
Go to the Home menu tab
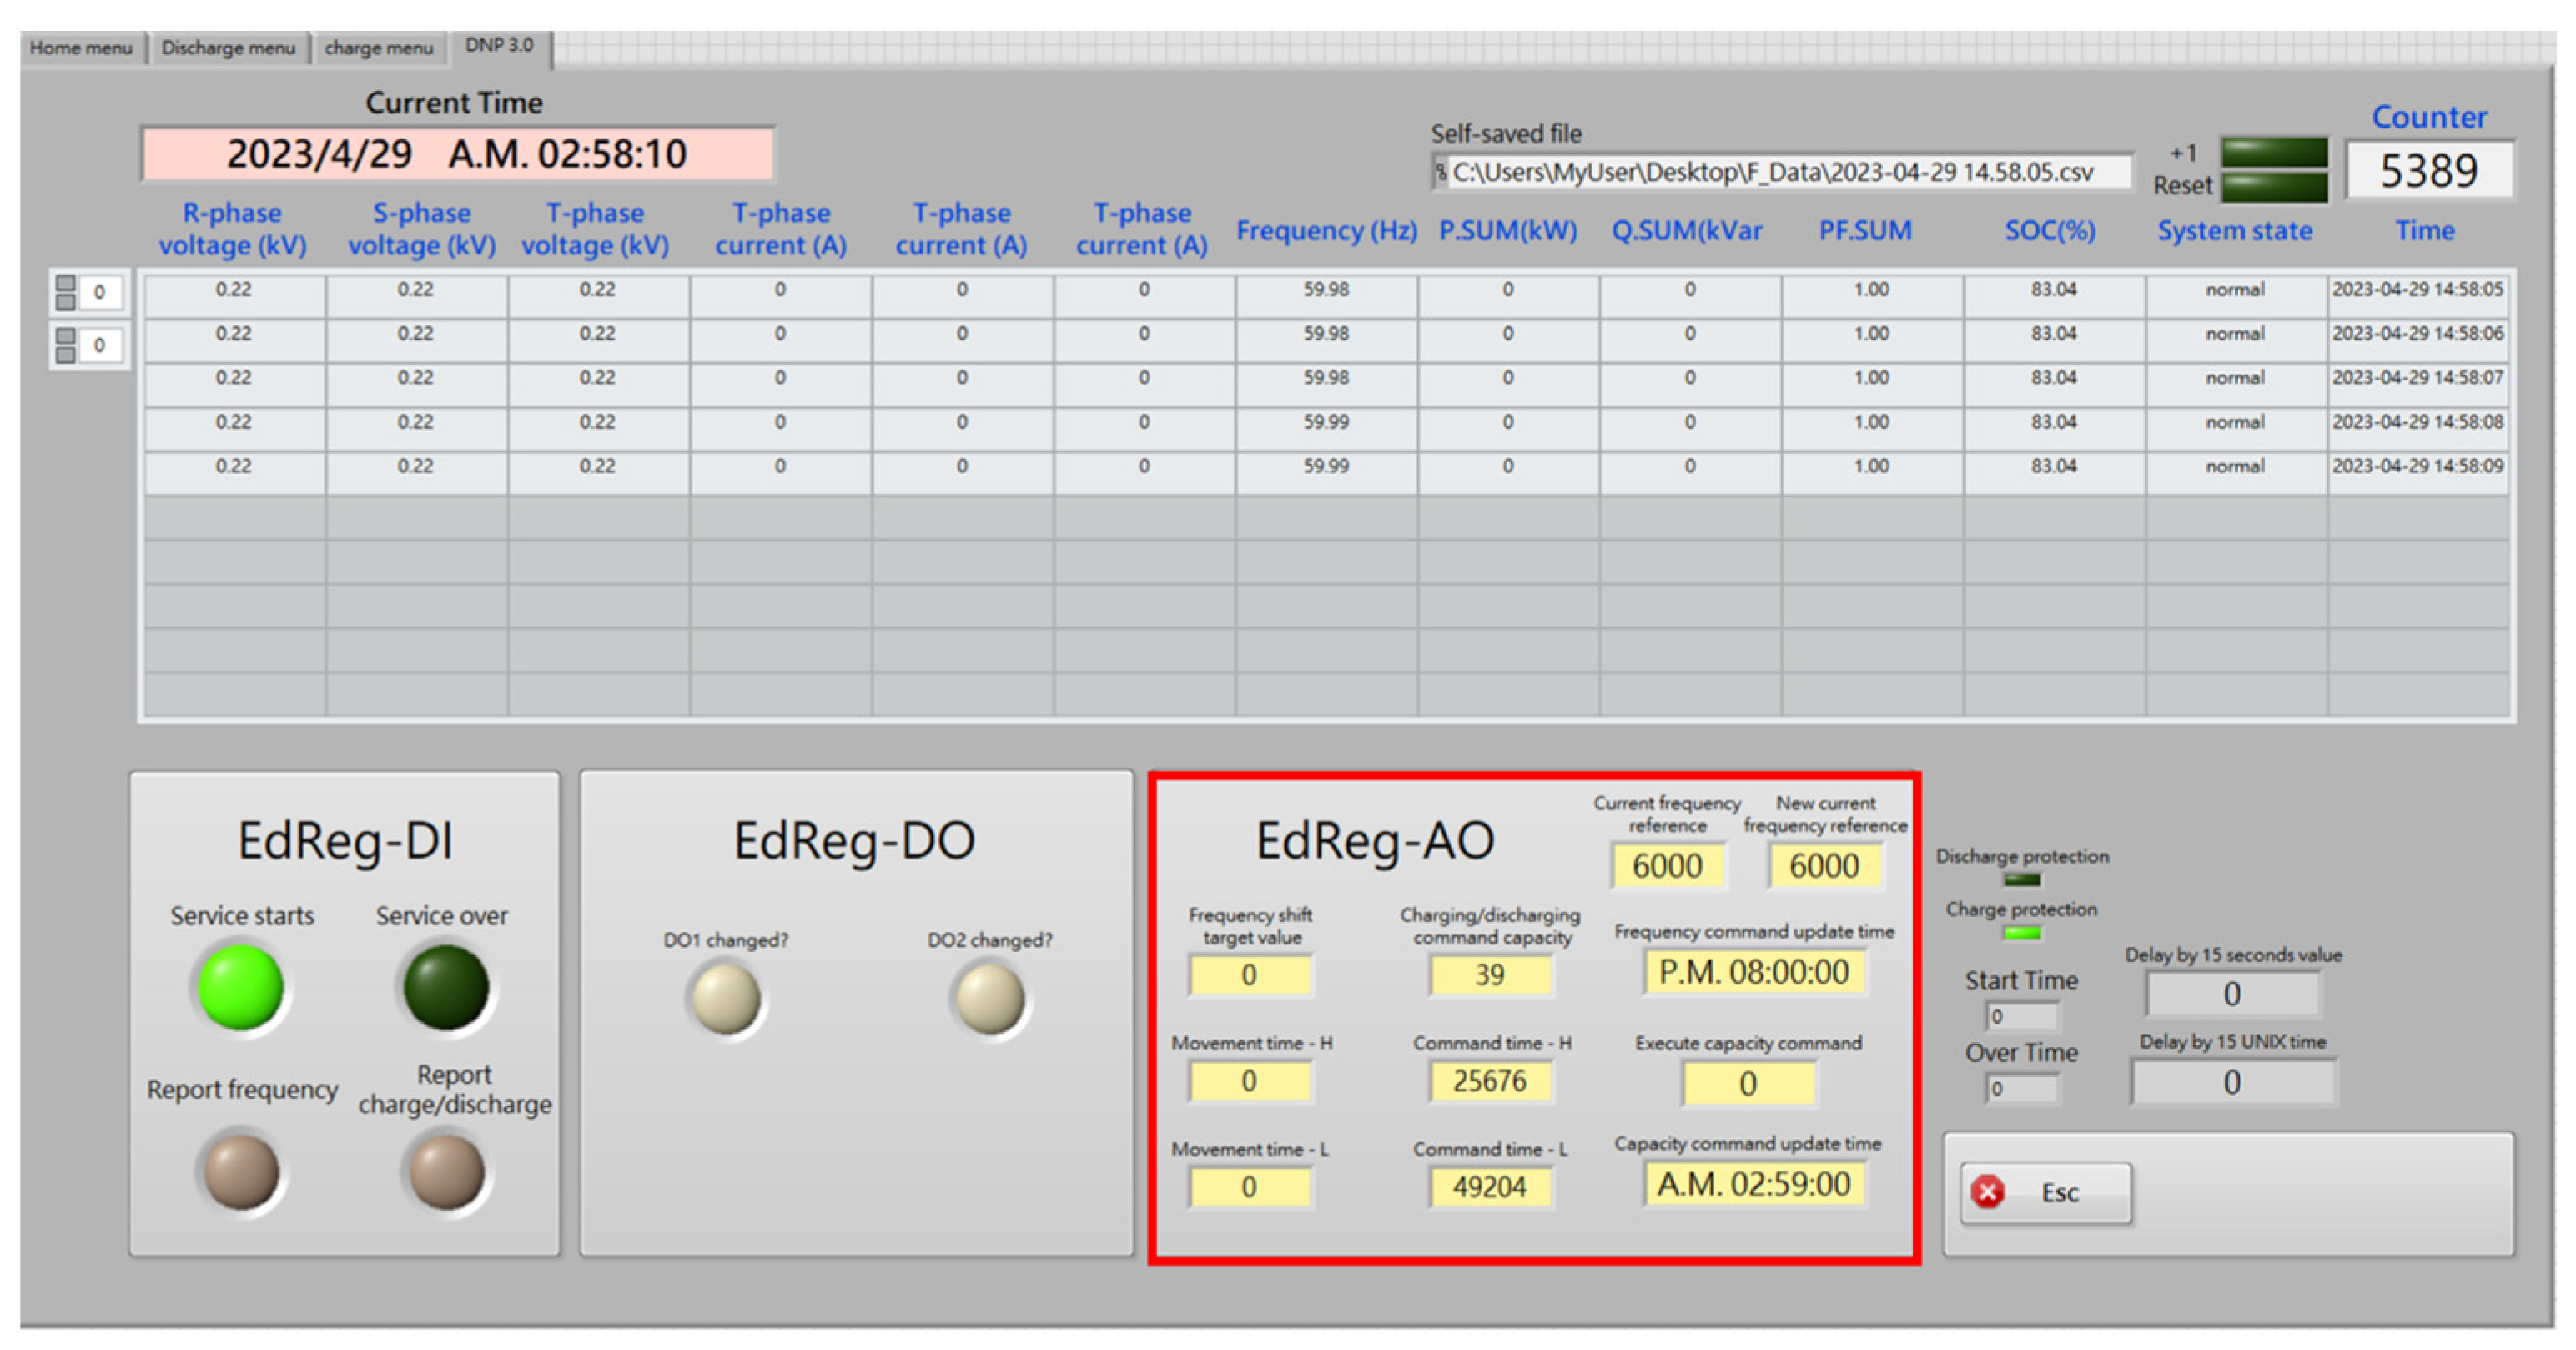(81, 48)
